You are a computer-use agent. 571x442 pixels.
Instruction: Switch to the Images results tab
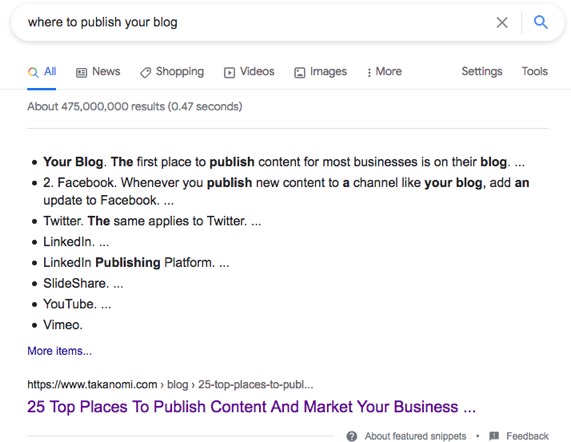click(328, 72)
